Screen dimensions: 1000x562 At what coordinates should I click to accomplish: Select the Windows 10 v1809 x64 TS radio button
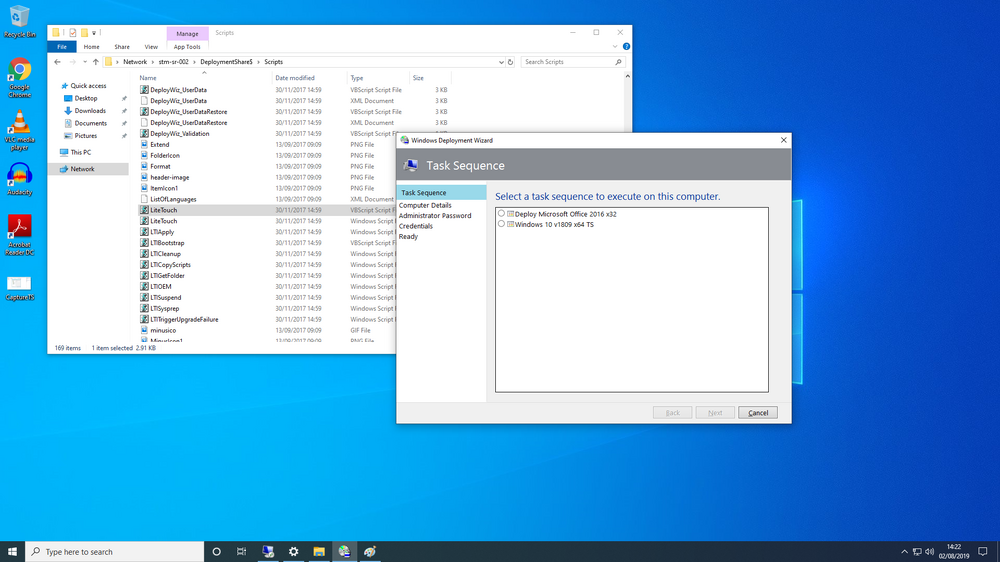(501, 224)
